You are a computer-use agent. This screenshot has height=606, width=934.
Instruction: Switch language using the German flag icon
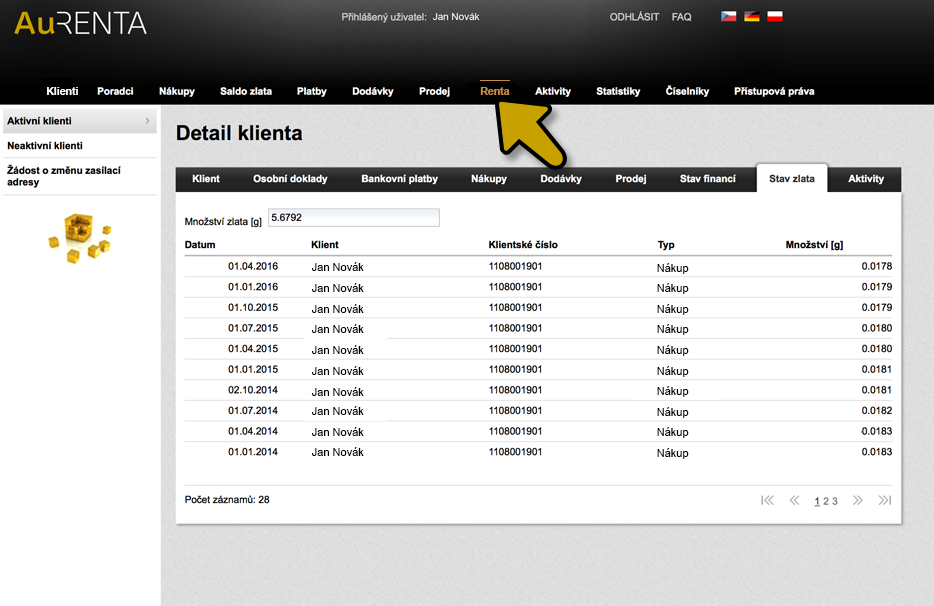752,17
